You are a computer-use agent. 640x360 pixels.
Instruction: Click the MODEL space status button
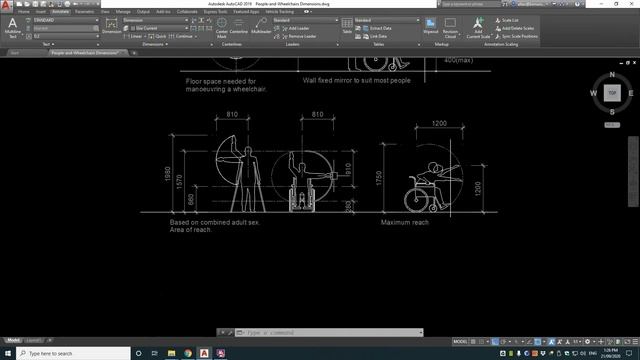click(x=460, y=342)
